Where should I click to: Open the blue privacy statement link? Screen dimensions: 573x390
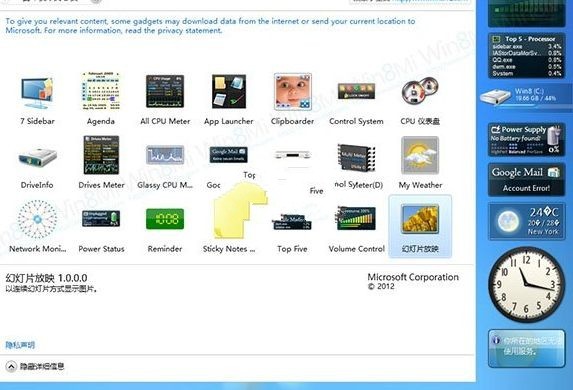(20, 345)
